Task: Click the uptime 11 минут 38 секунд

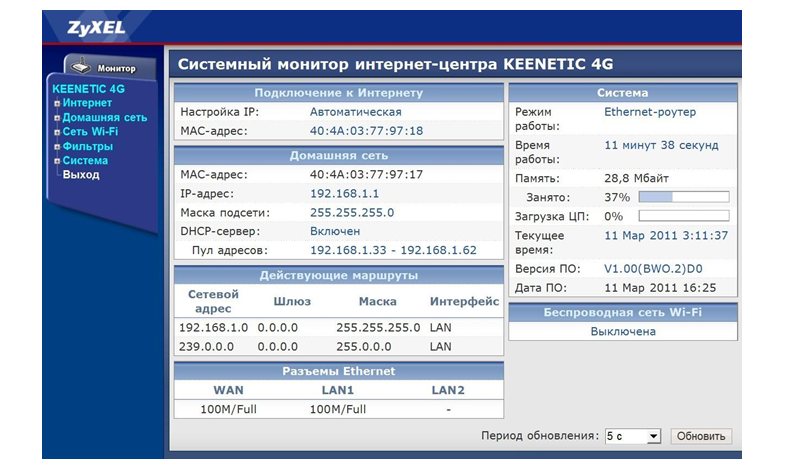Action: click(661, 145)
